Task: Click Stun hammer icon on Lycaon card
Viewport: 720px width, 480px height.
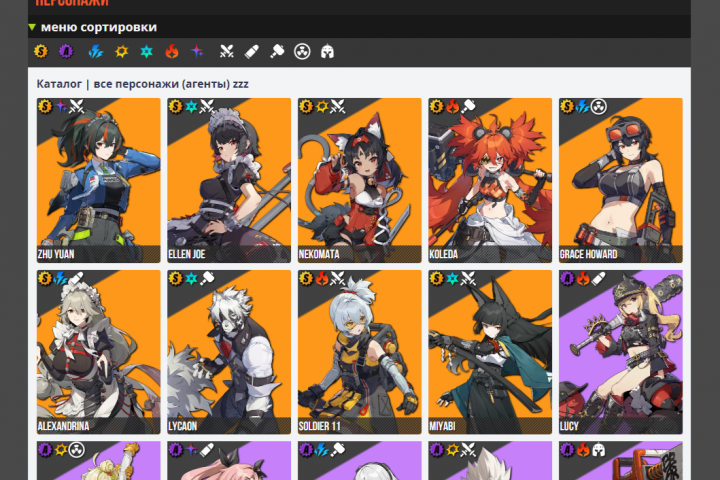Action: pyautogui.click(x=207, y=278)
